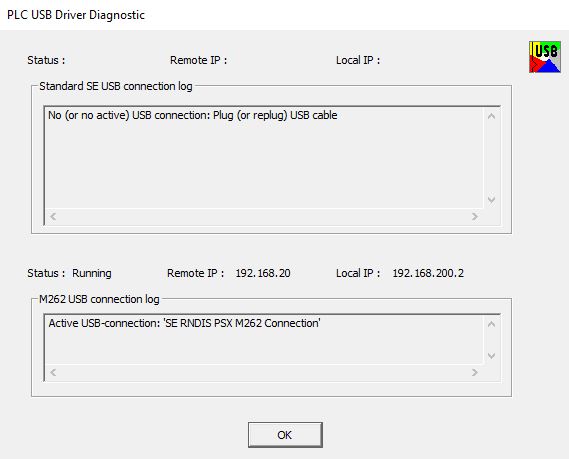The image size is (569, 459).
Task: Click down arrow in M262 log scrollbar
Action: pos(491,356)
